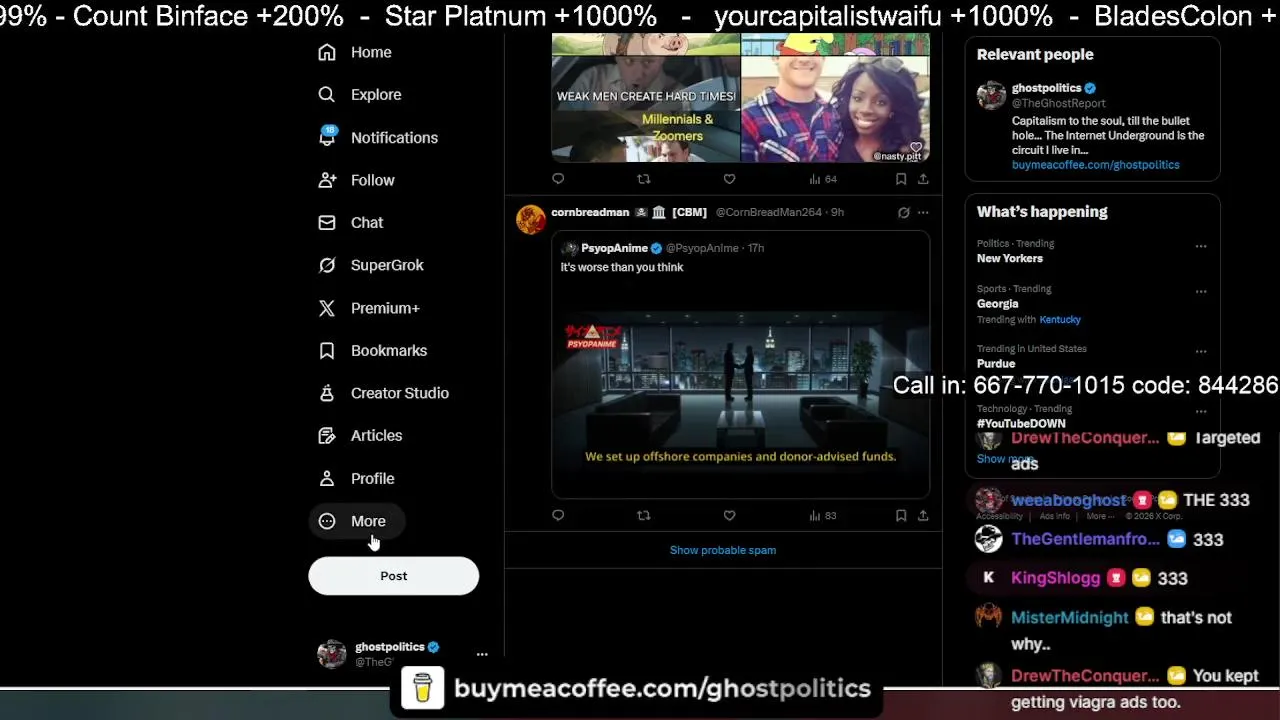Click like heart on couple photo
The height and width of the screenshot is (720, 1280).
point(915,147)
